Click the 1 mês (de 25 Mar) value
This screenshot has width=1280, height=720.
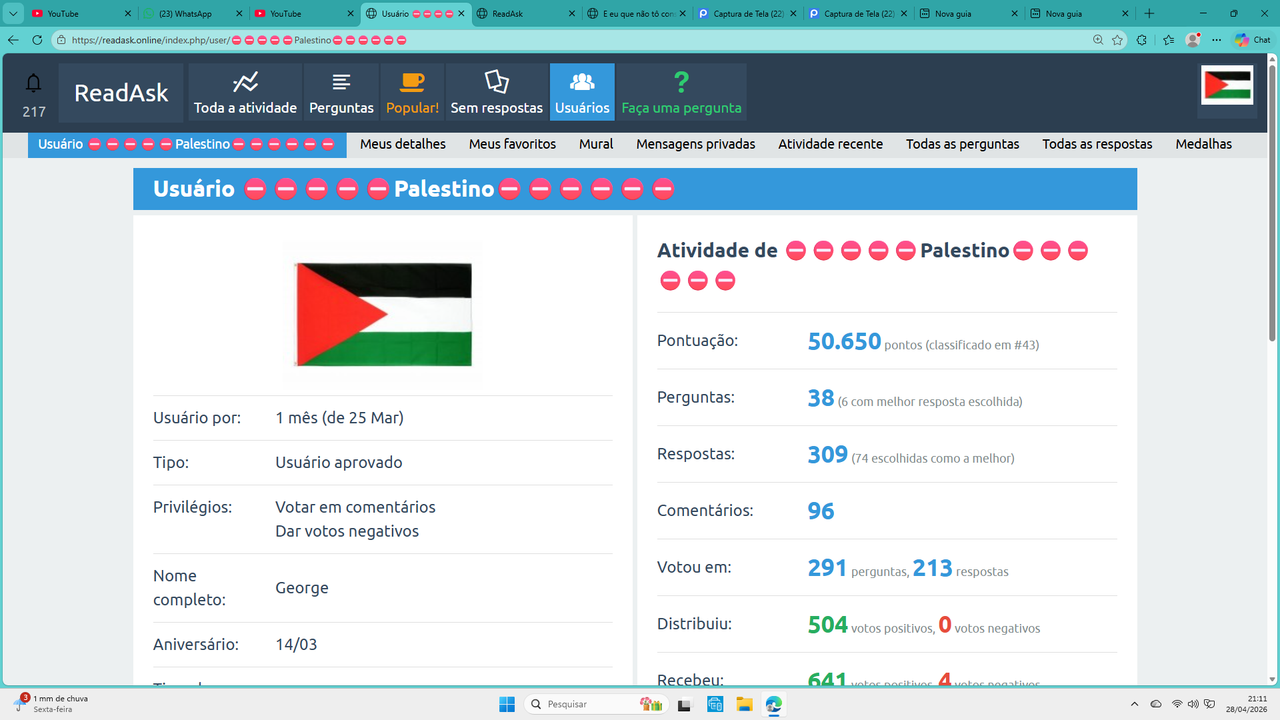[x=339, y=418]
